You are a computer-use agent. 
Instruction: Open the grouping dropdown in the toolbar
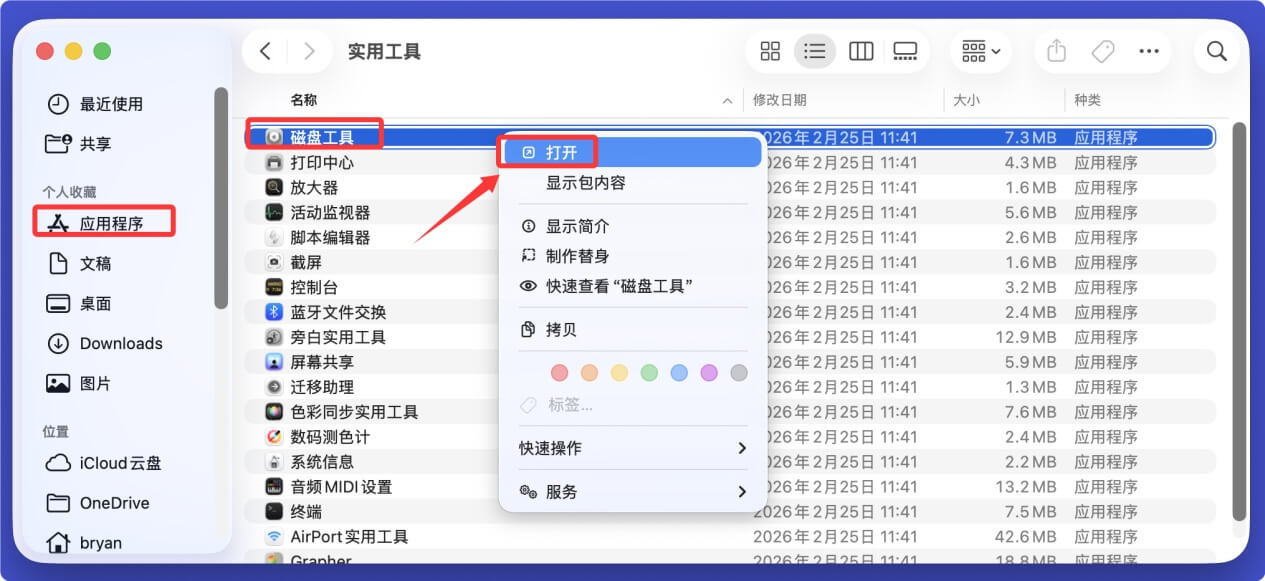979,50
